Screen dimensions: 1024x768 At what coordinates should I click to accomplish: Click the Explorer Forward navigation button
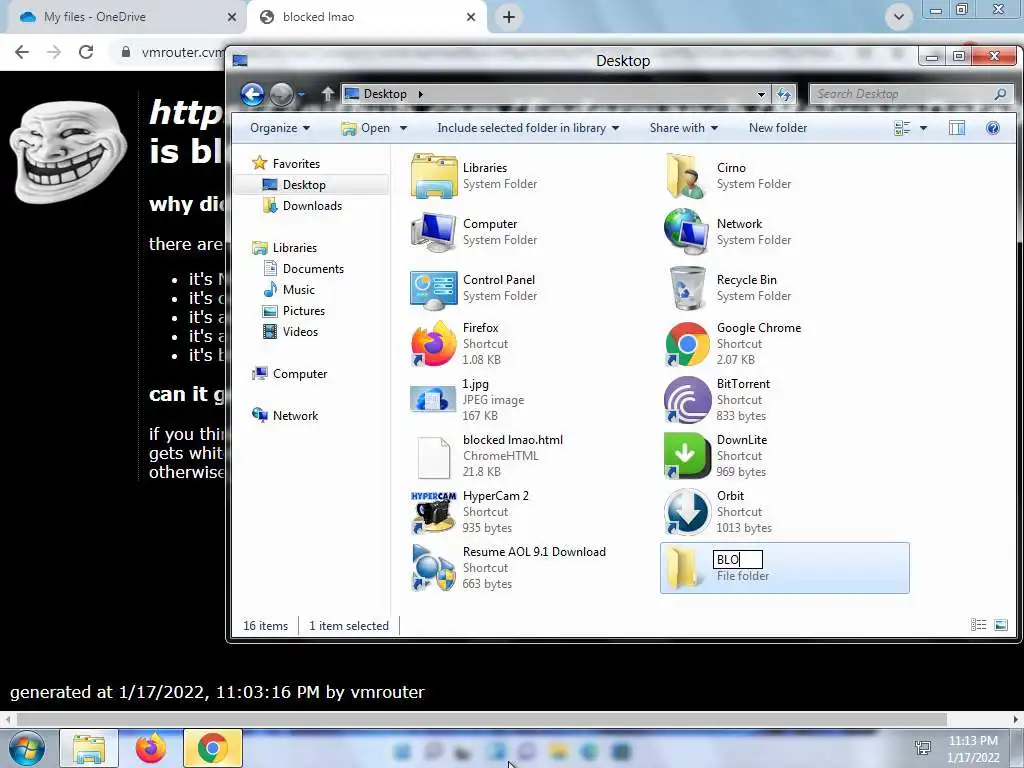coord(281,95)
